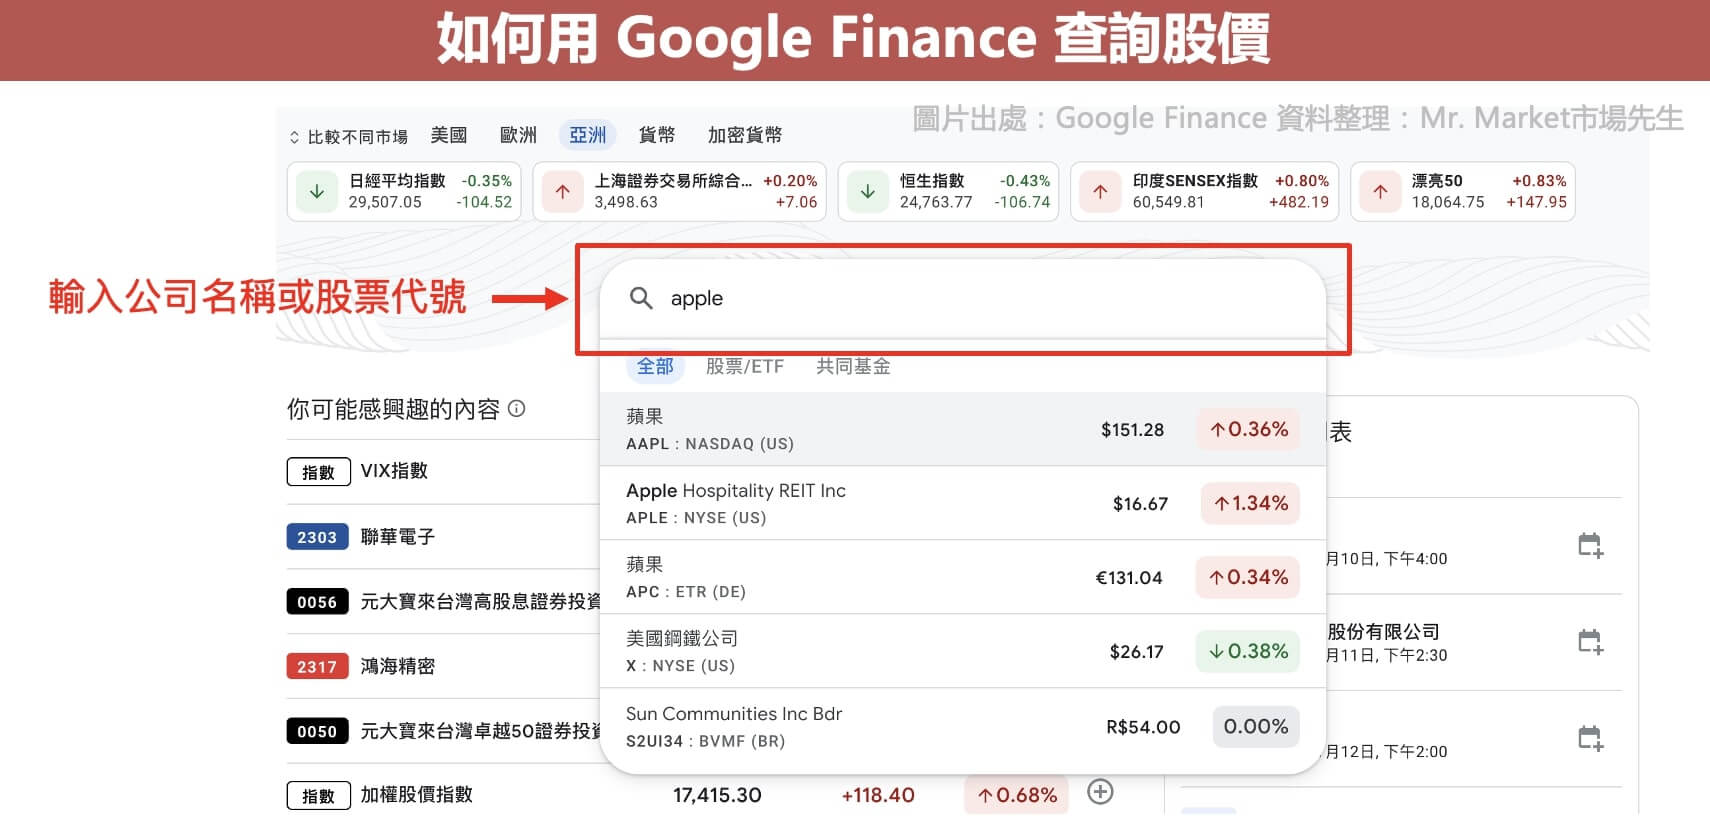Click the €131.04 price
The height and width of the screenshot is (822, 1710).
[x=1129, y=578]
